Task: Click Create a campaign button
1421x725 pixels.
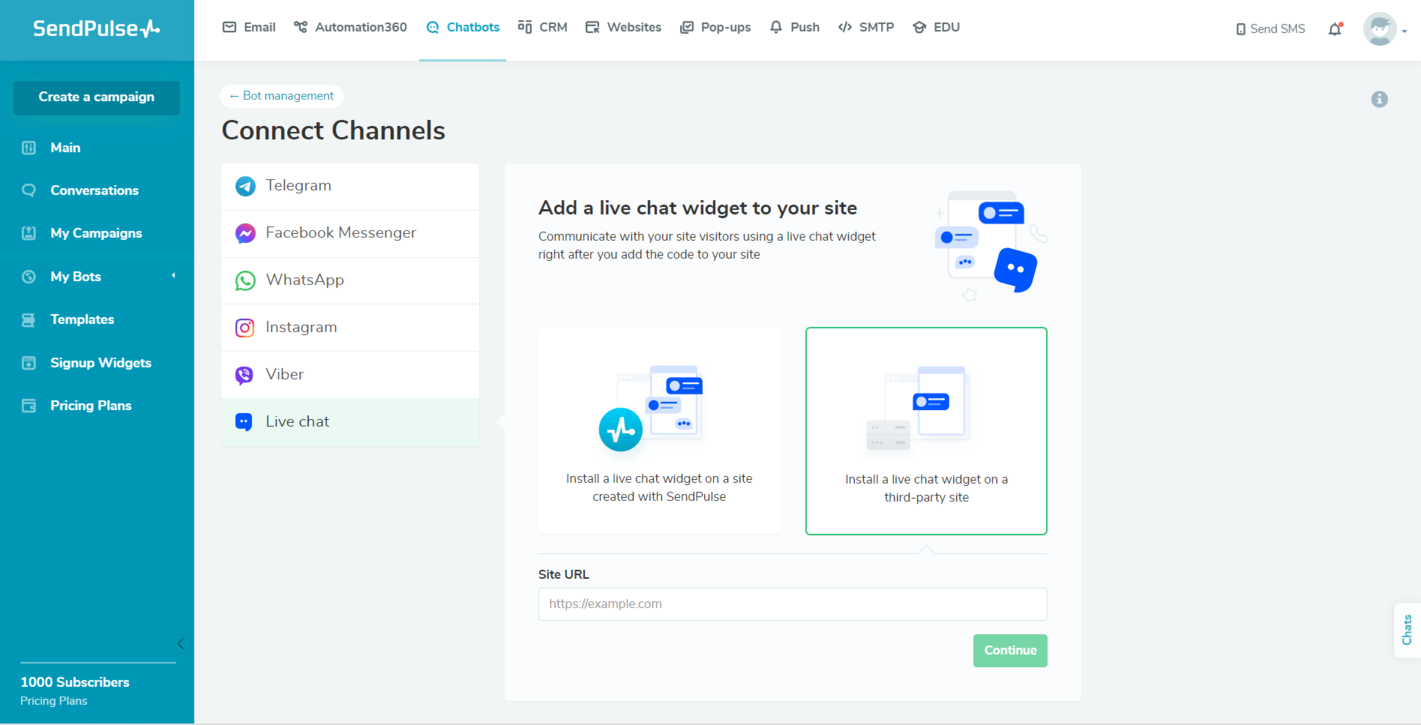Action: point(97,97)
